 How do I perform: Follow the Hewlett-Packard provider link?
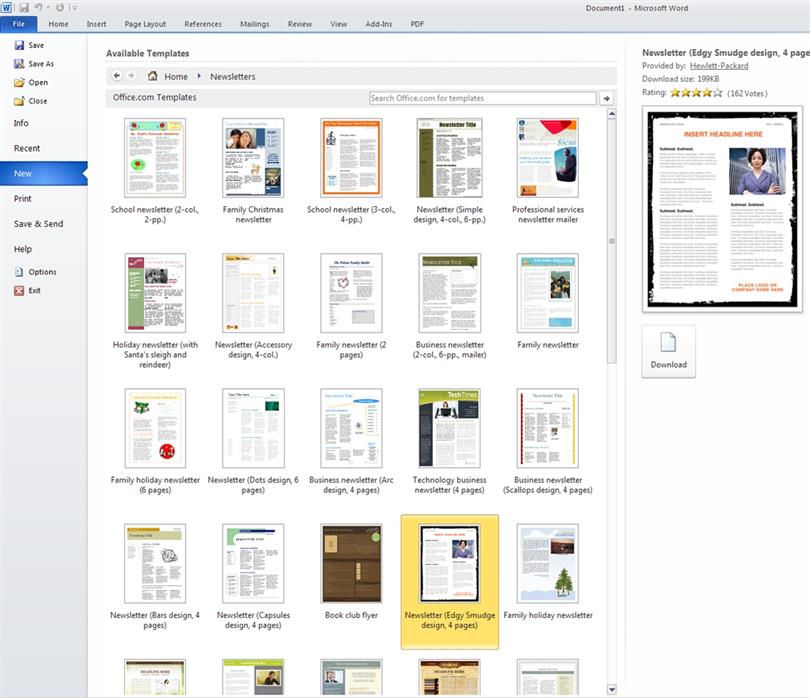pos(719,66)
